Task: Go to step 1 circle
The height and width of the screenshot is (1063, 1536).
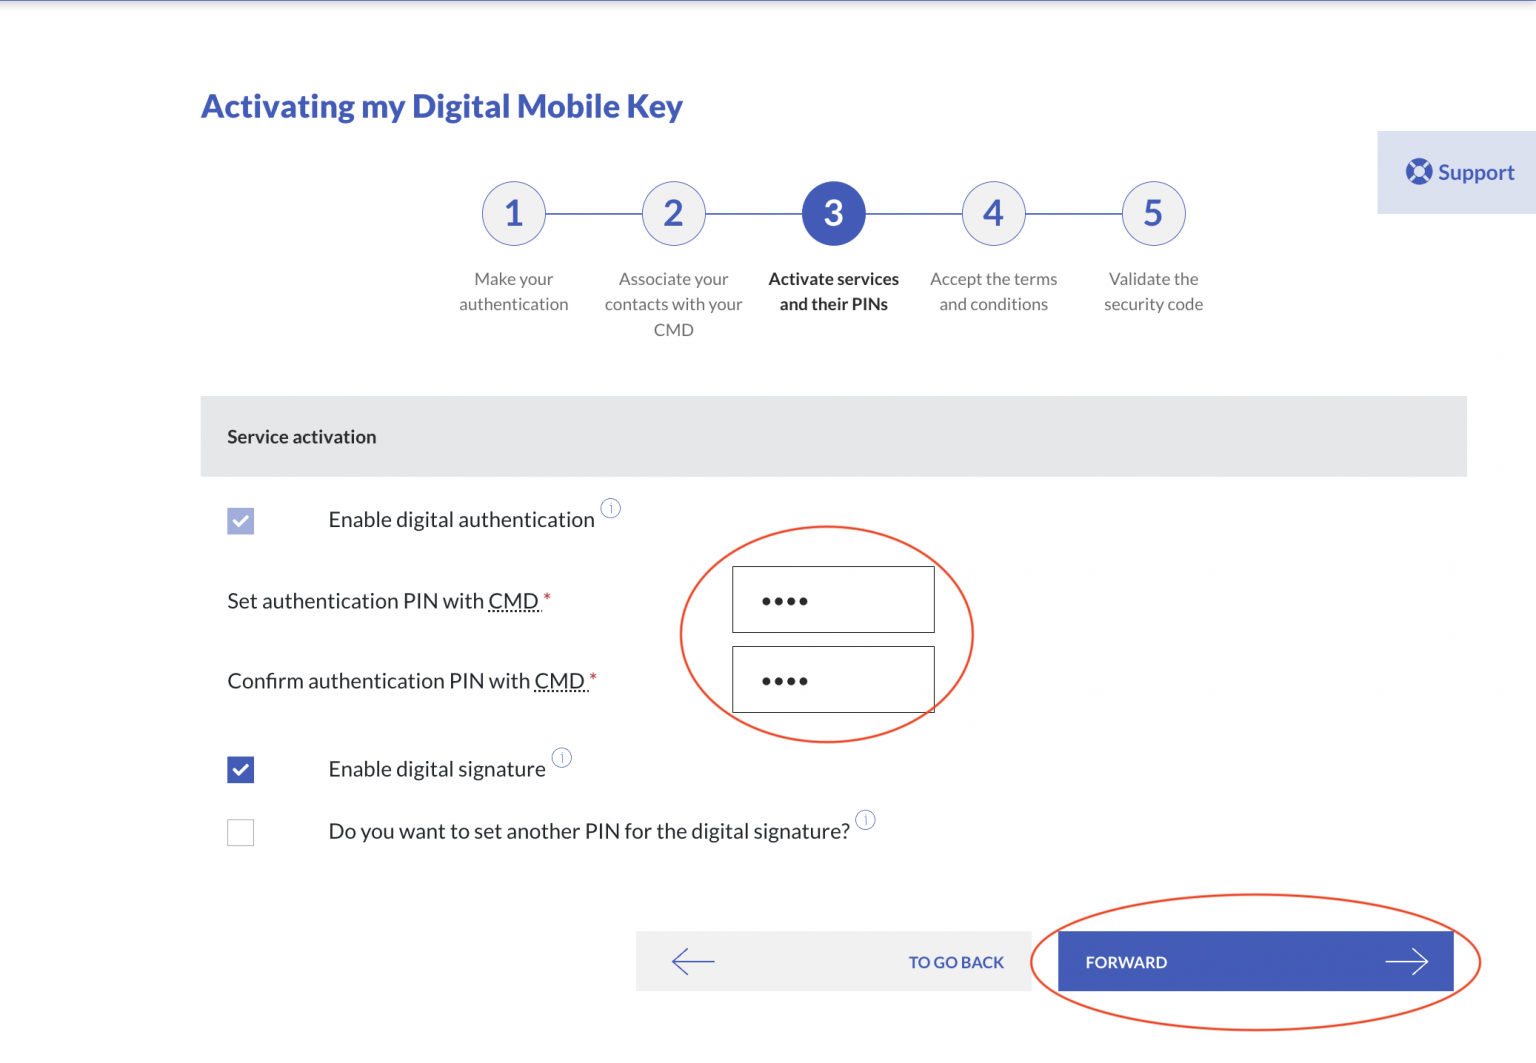Action: click(514, 213)
